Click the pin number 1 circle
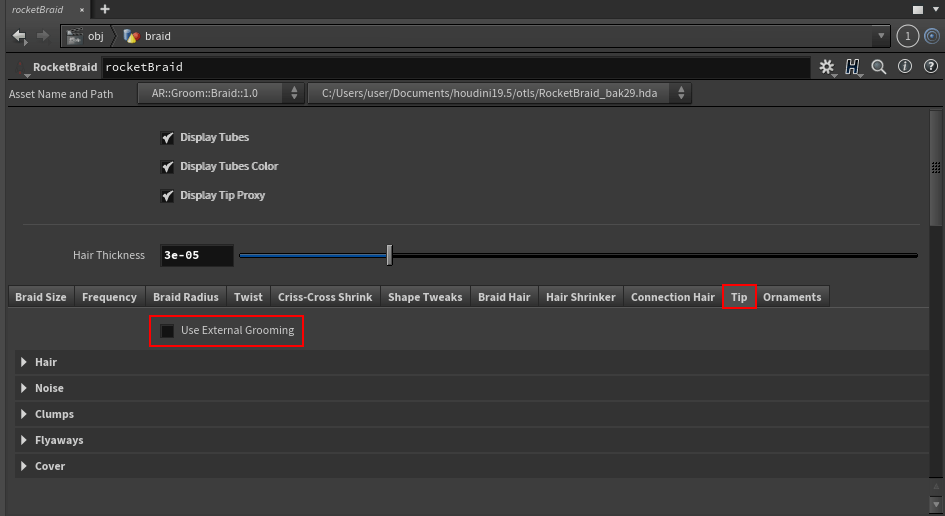Image resolution: width=945 pixels, height=516 pixels. coord(908,36)
